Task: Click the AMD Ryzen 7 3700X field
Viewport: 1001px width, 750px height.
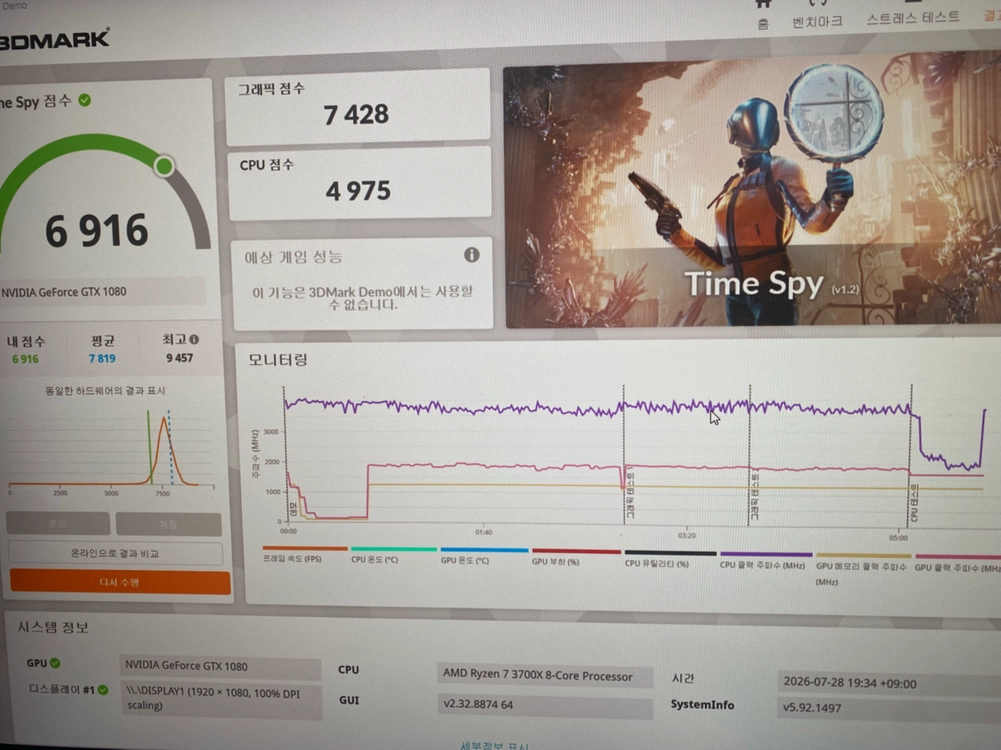Action: coord(545,675)
